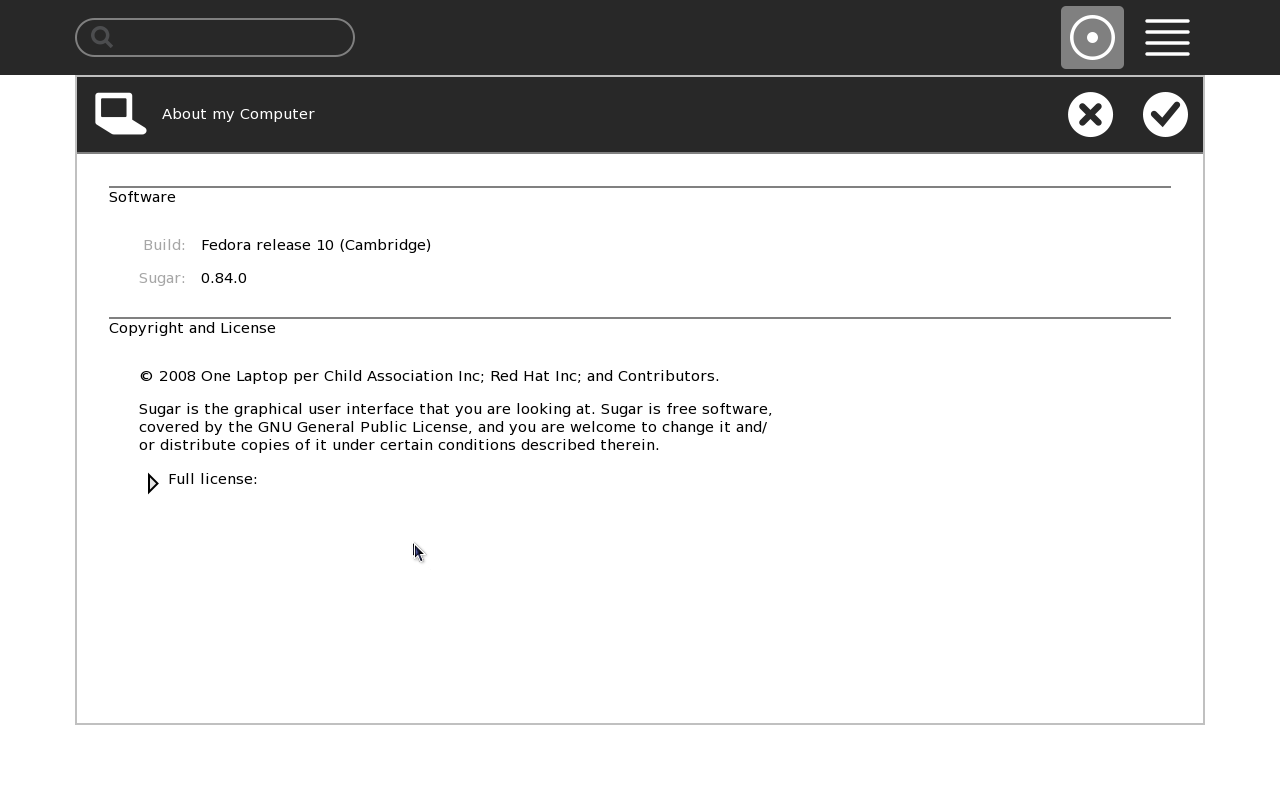Click the "Sugar:" label
Screen dimensions: 1280x800
click(x=162, y=278)
